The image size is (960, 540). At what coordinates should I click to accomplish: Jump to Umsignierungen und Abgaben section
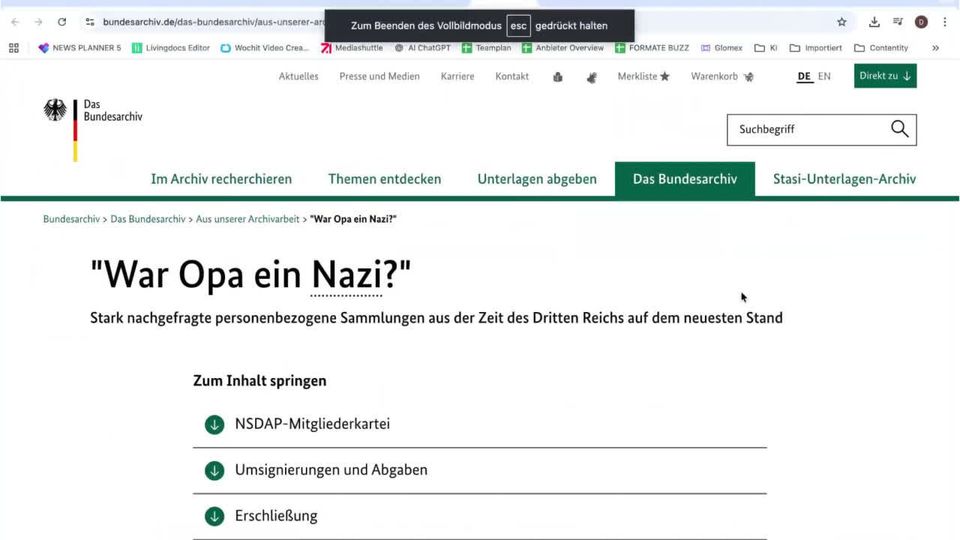[331, 470]
